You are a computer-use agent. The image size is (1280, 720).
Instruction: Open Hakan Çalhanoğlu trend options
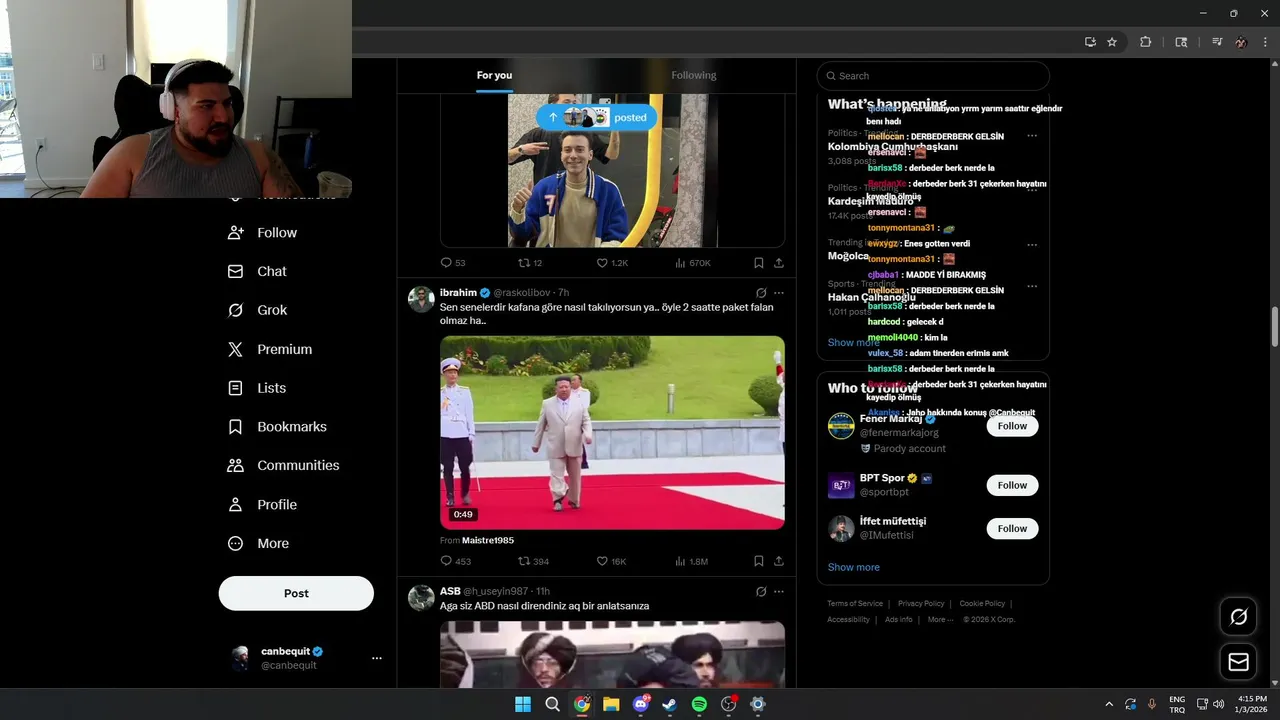[x=1032, y=287]
